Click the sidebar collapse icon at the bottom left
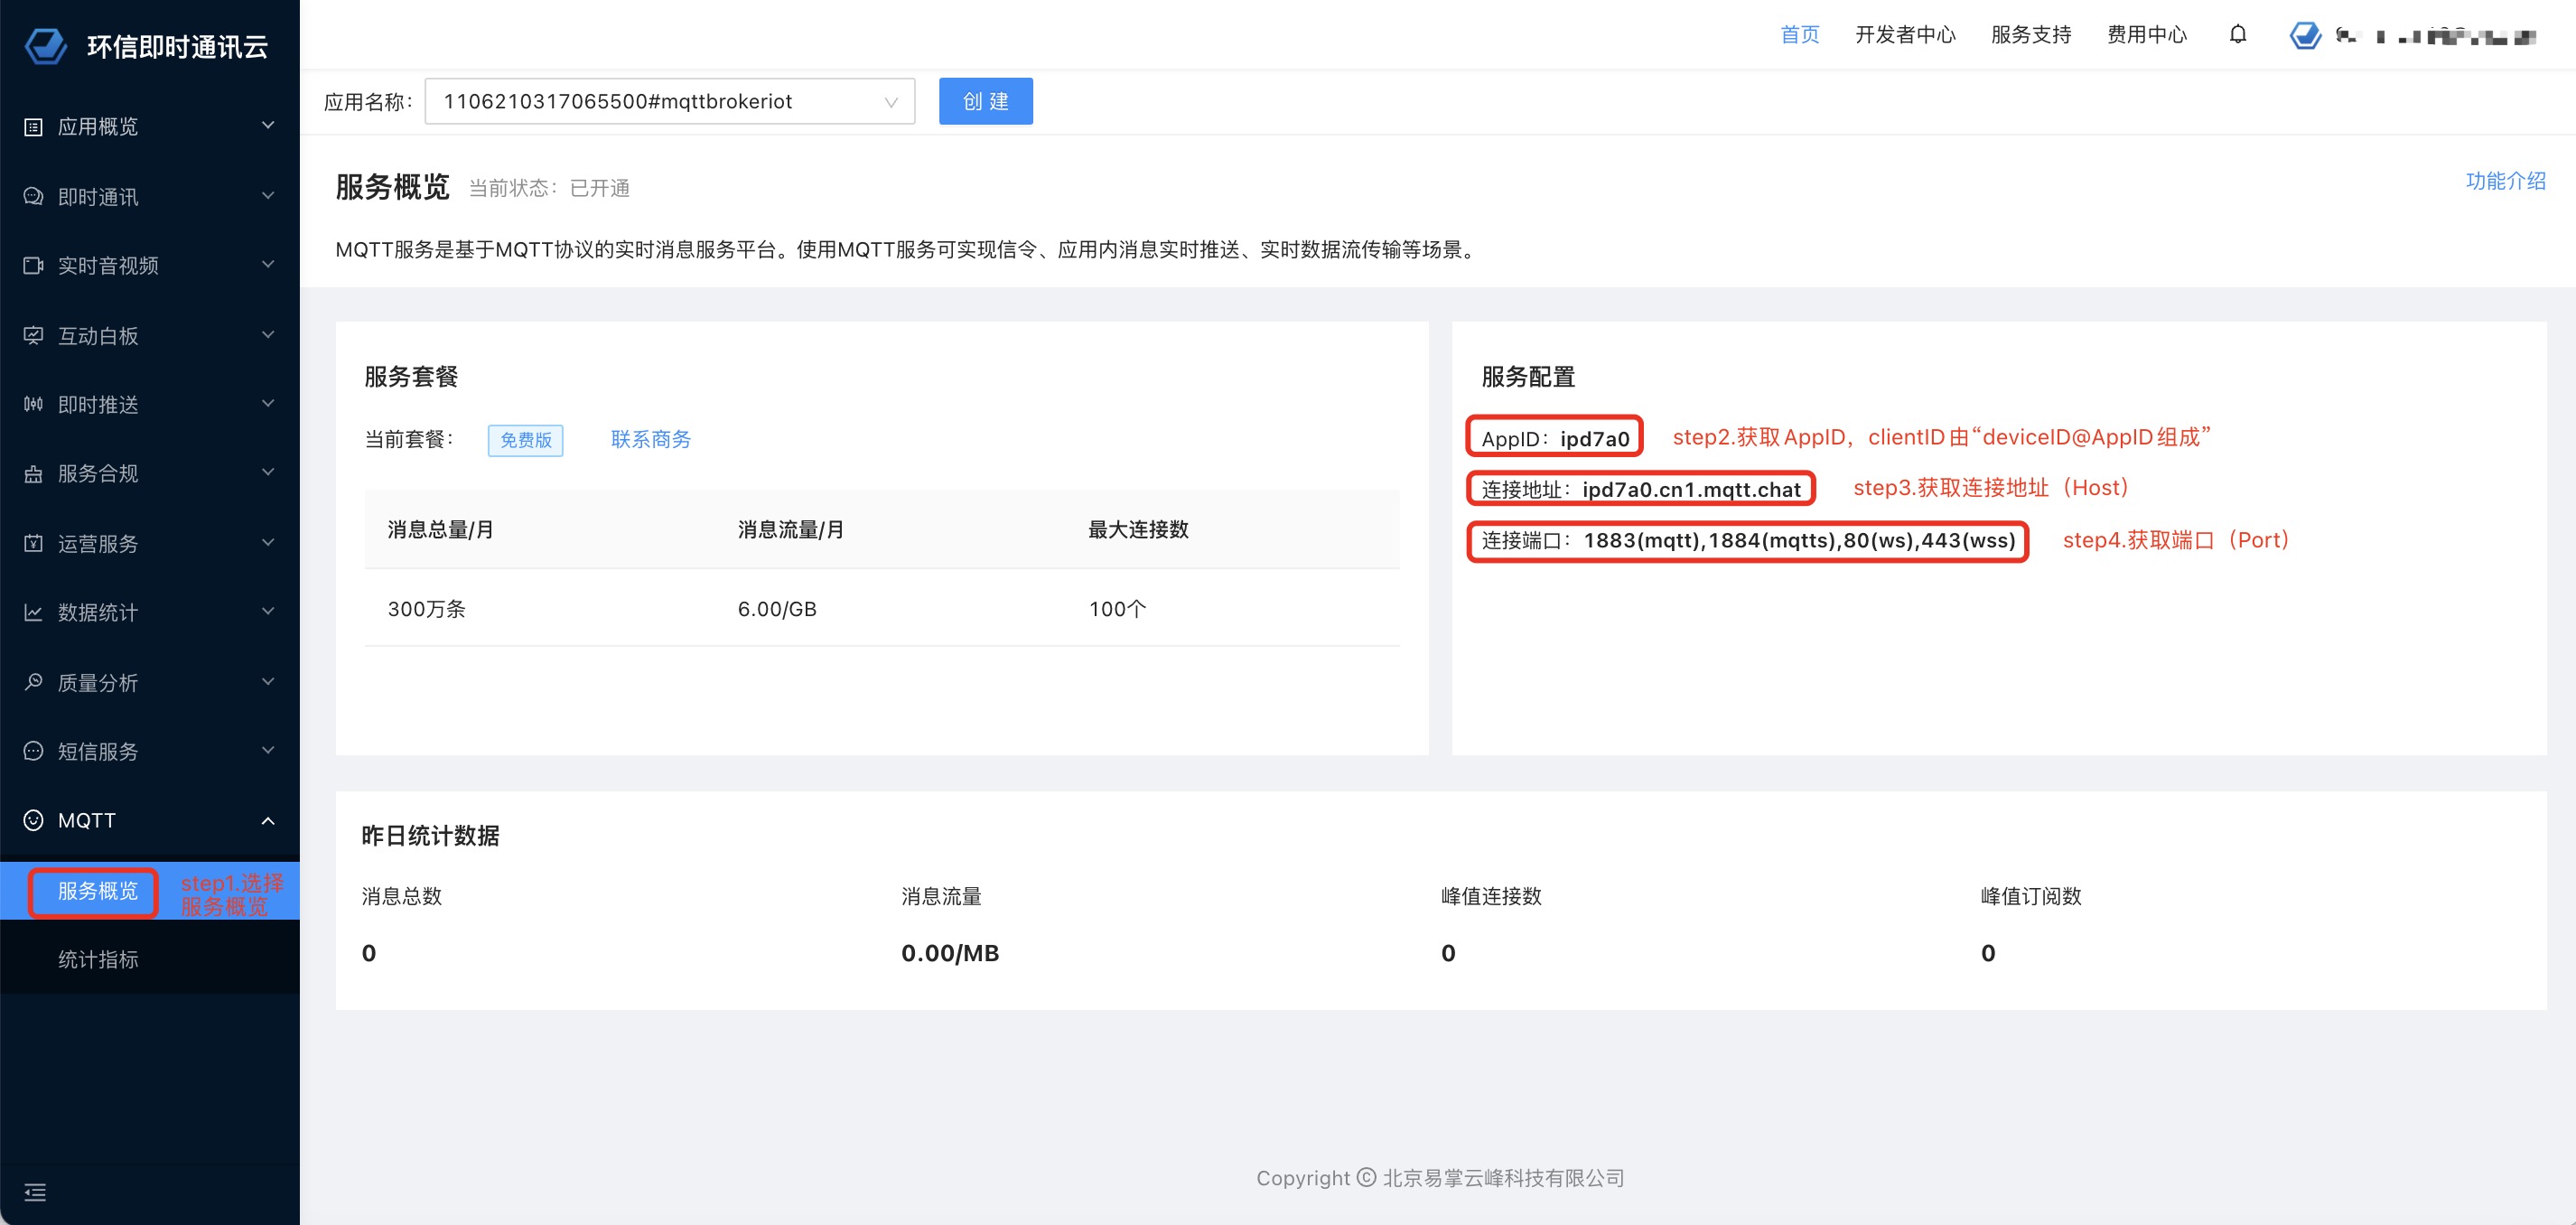2576x1225 pixels. (x=35, y=1192)
